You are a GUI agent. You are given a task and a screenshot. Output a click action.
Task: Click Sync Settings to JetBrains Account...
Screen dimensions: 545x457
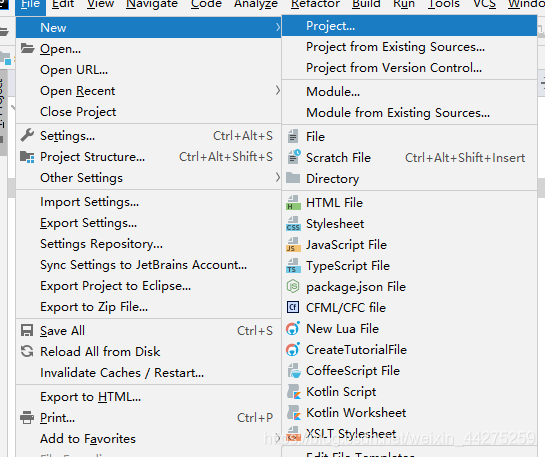point(148,265)
